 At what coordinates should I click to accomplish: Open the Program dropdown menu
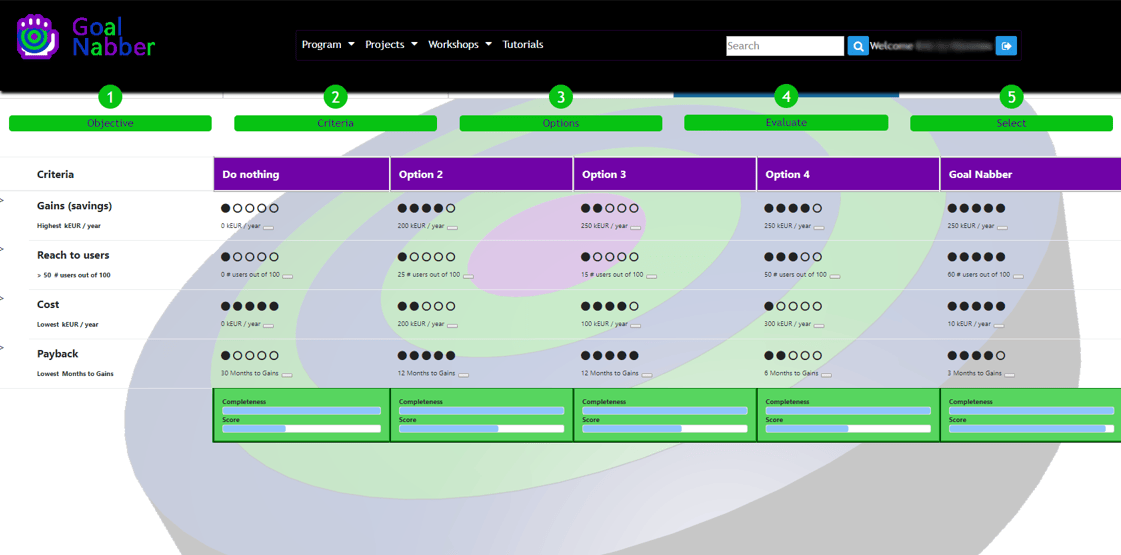point(328,44)
